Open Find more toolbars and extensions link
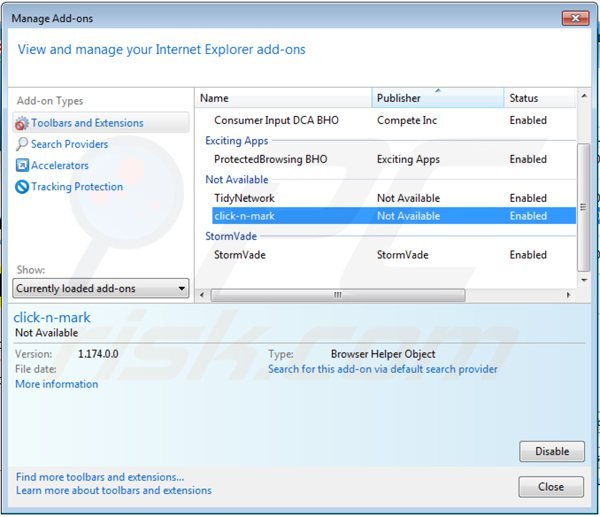Screen dimensions: 600x517 point(100,477)
